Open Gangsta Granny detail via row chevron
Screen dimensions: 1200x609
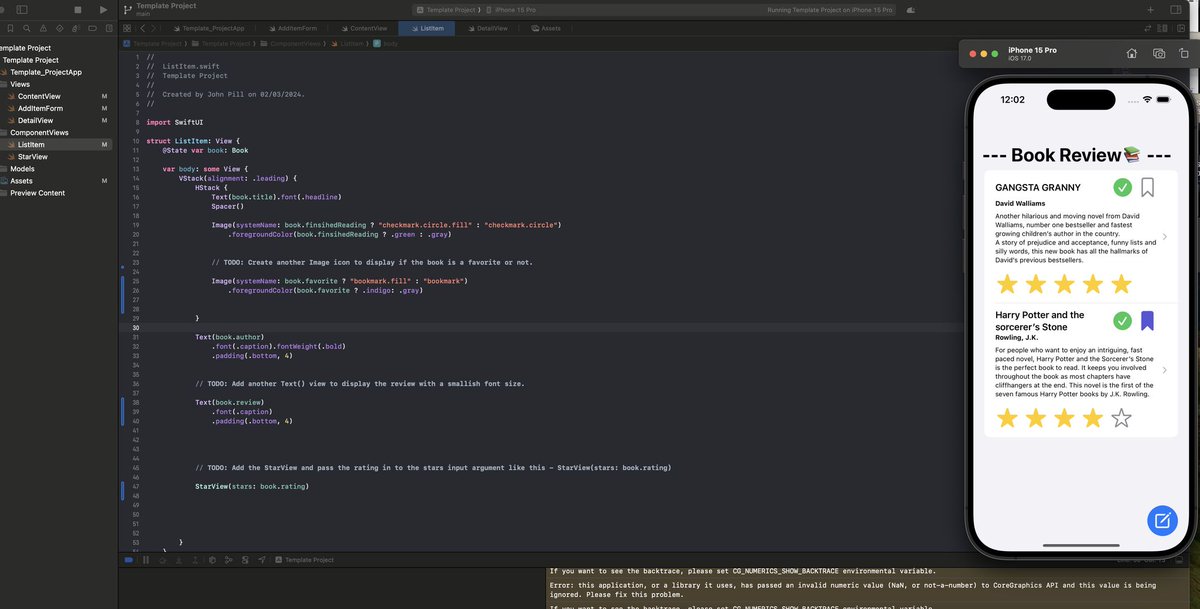(1166, 236)
